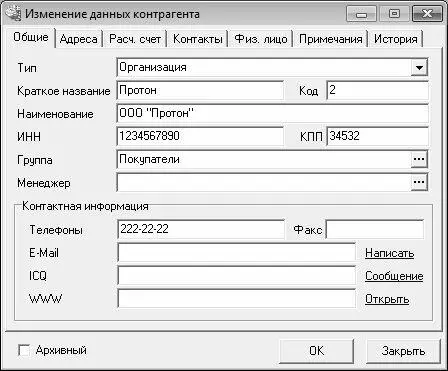Screen dimensions: 448x371
Task: Click the application icon in title bar
Action: (13, 14)
